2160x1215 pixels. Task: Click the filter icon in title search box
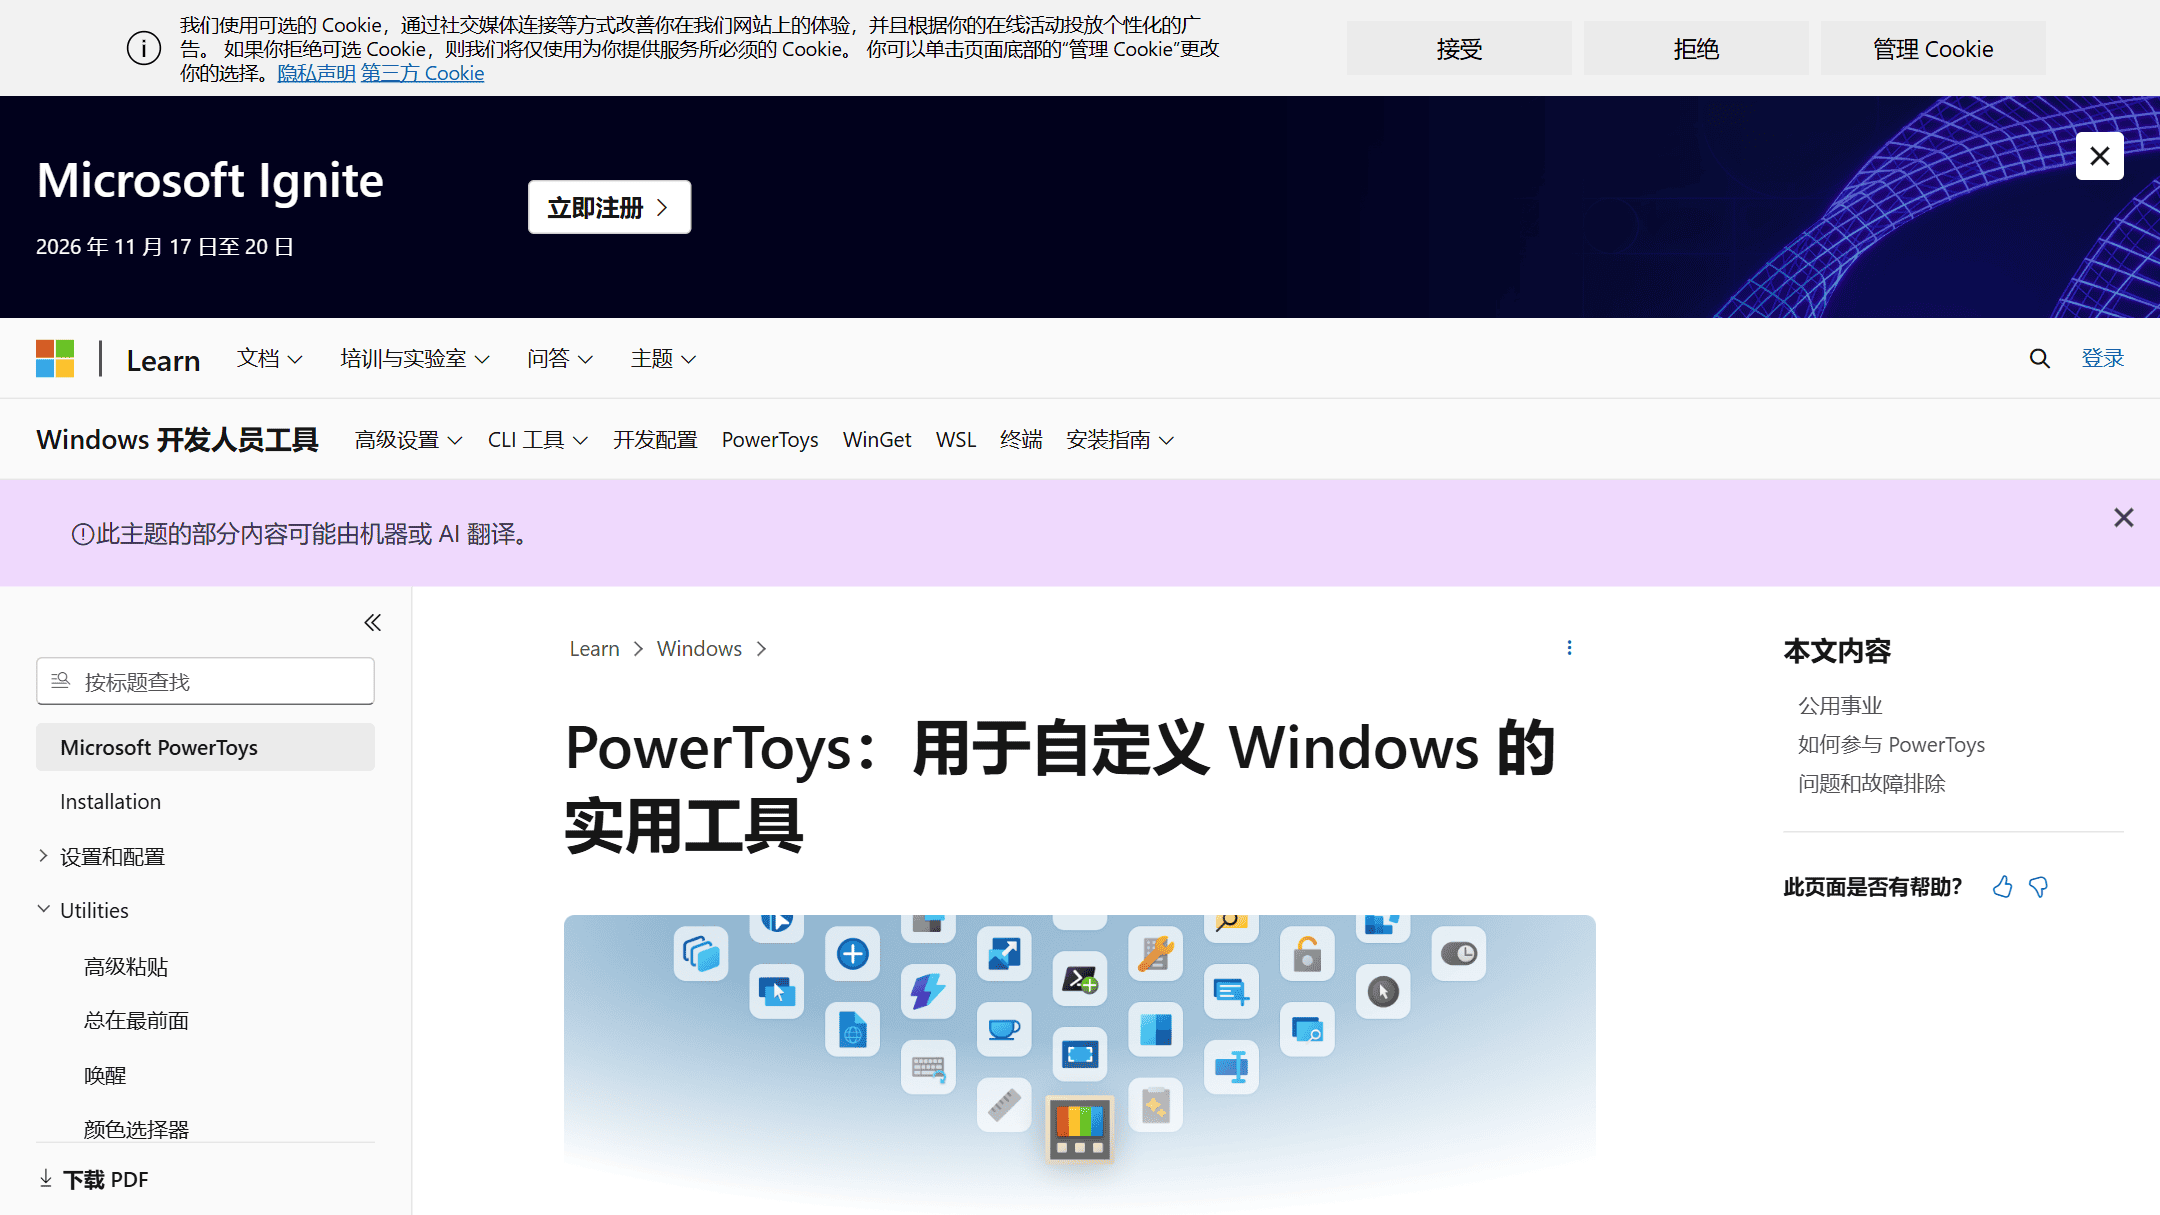[x=60, y=681]
